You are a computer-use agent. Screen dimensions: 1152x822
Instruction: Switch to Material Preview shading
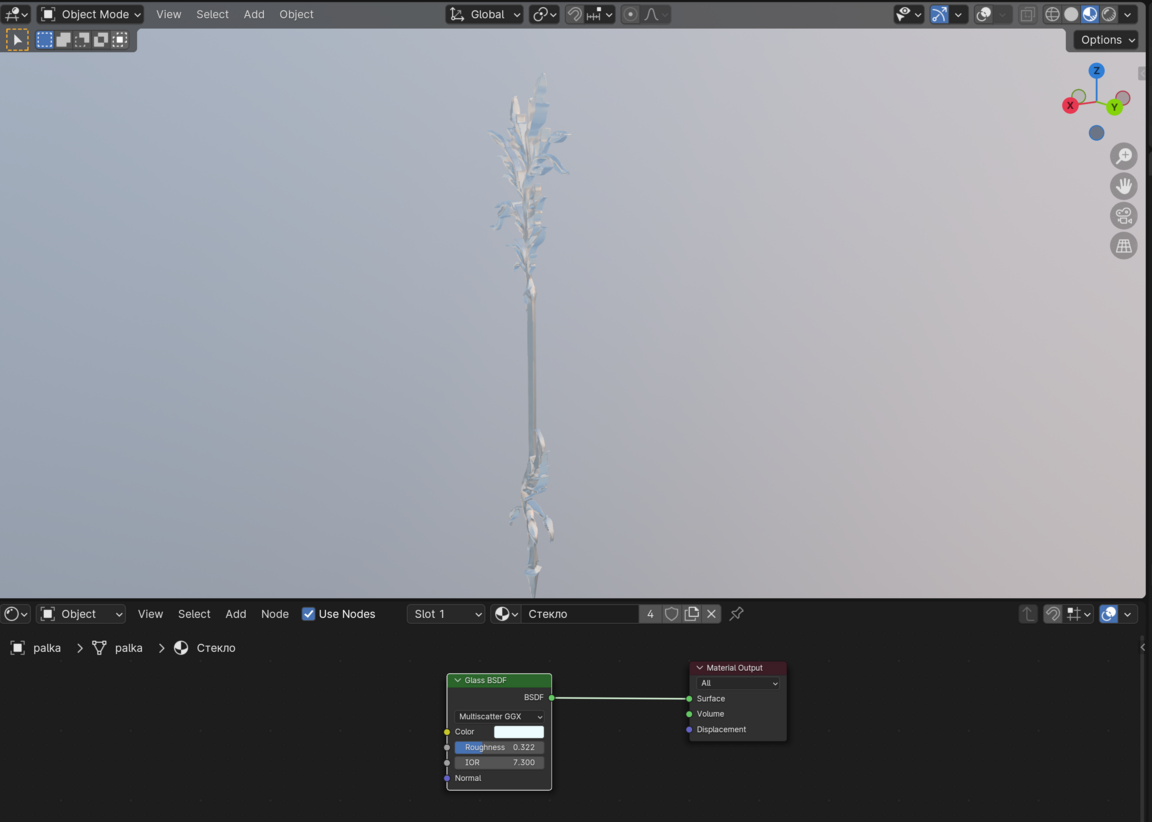click(x=1090, y=14)
